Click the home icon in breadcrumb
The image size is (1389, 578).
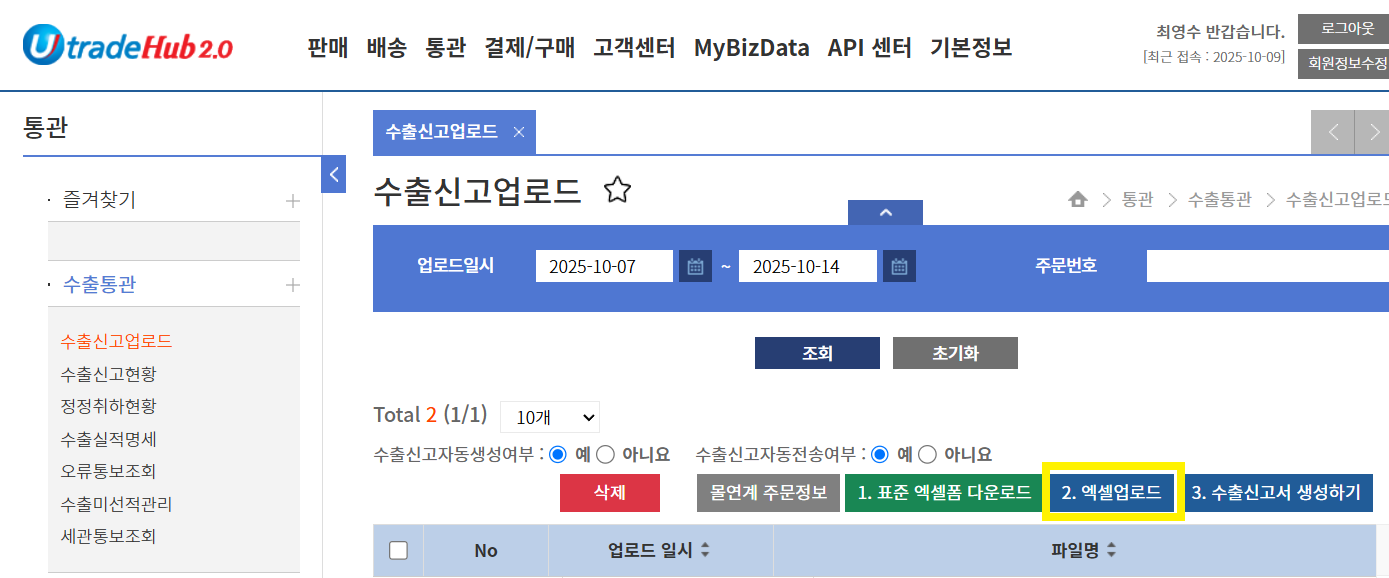[x=1077, y=200]
